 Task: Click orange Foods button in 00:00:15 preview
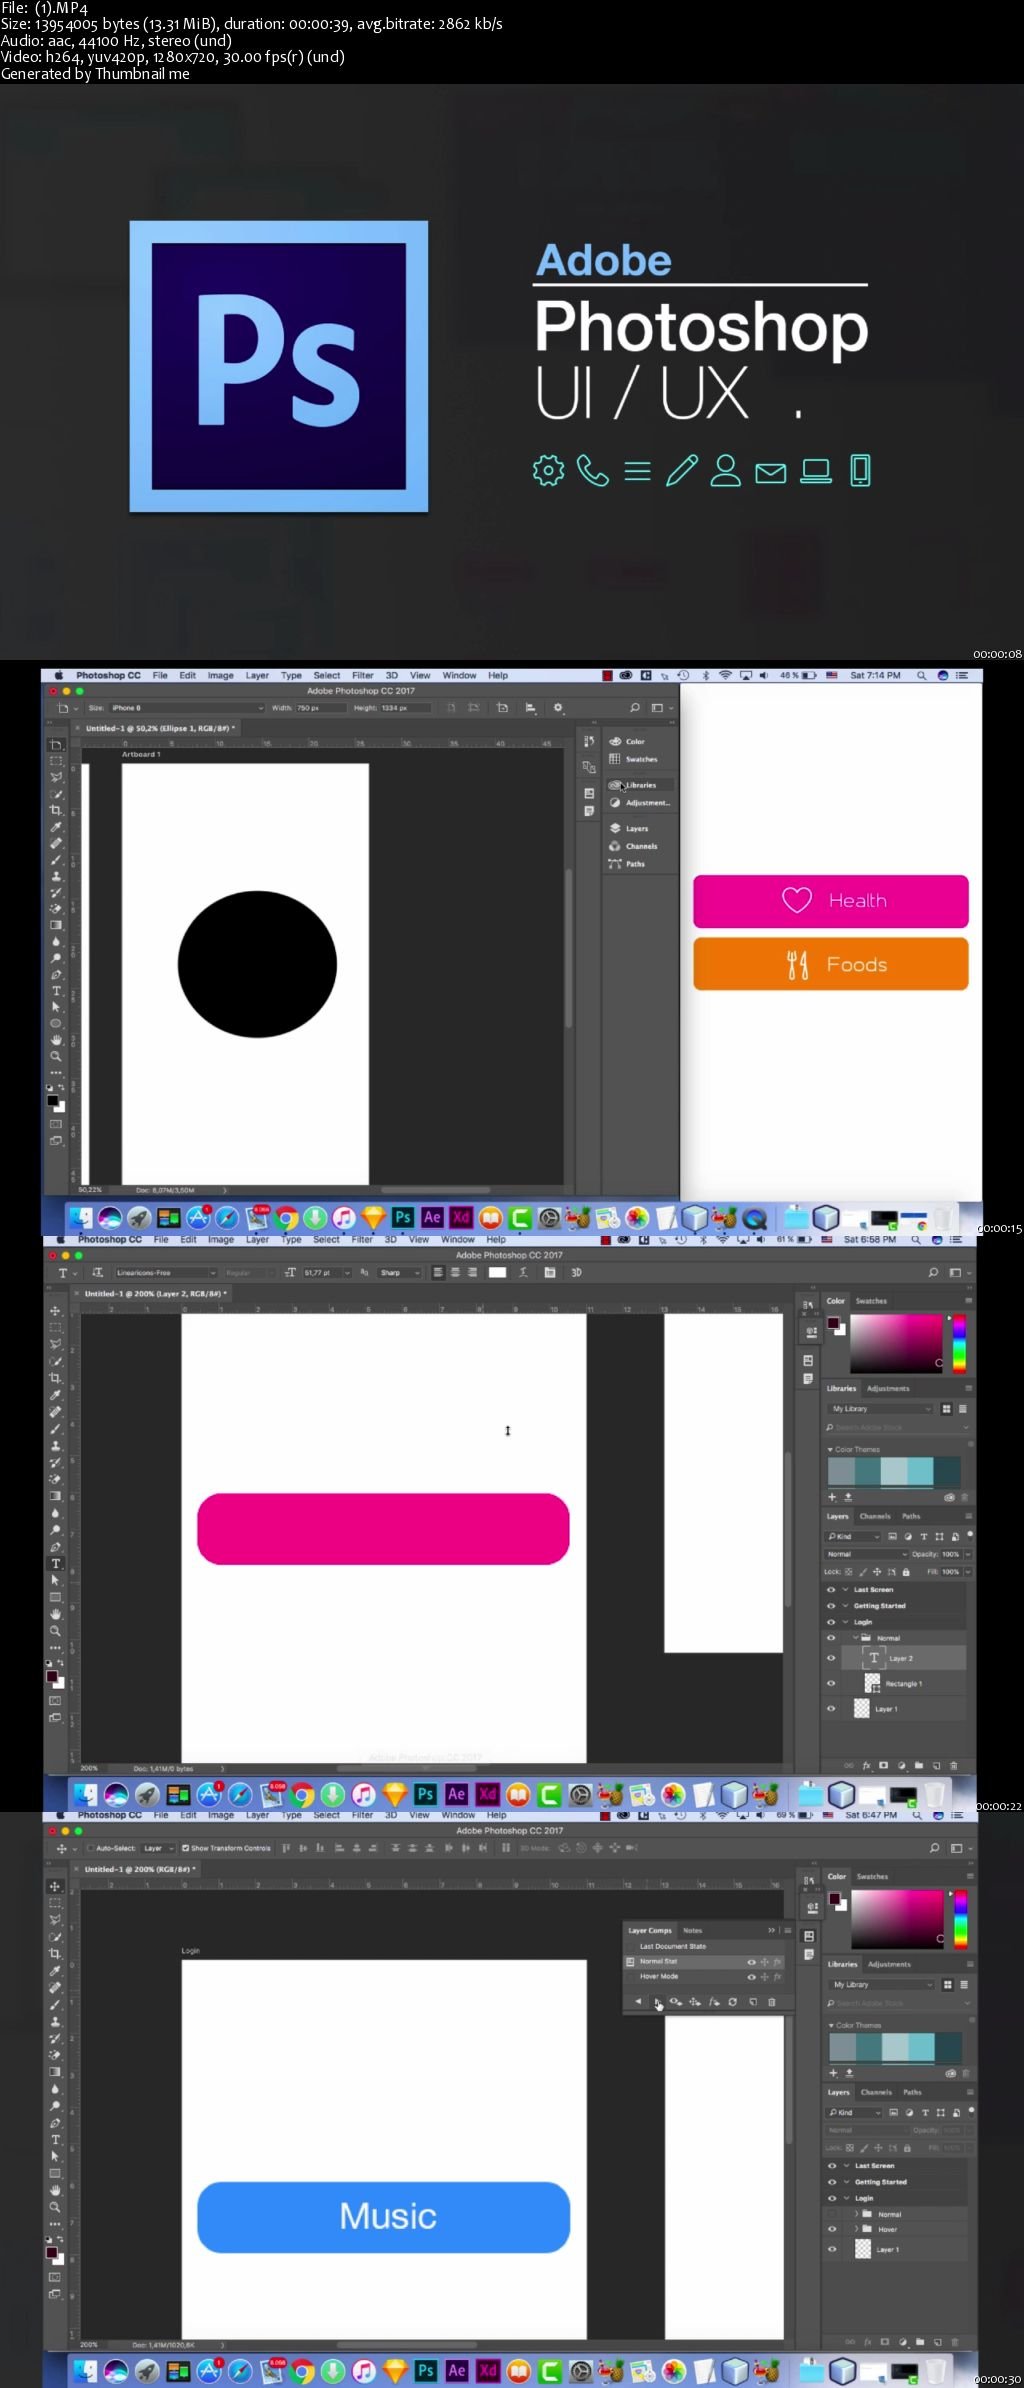(x=831, y=964)
